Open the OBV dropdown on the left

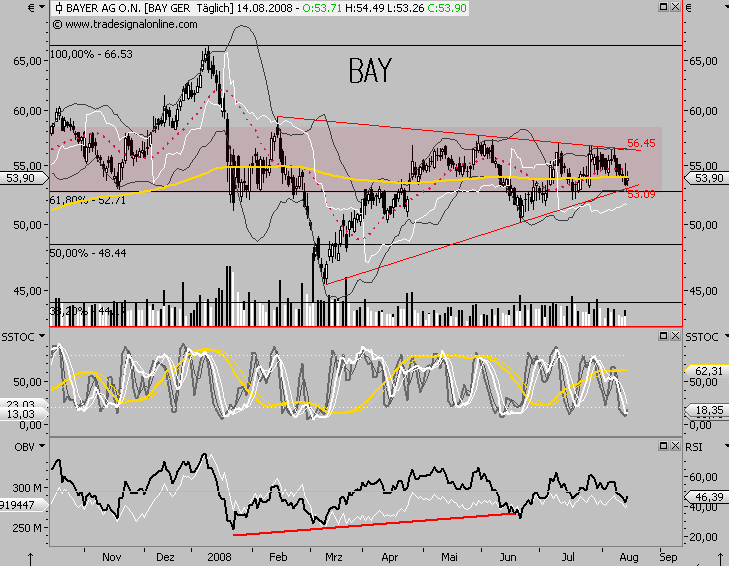(42, 446)
